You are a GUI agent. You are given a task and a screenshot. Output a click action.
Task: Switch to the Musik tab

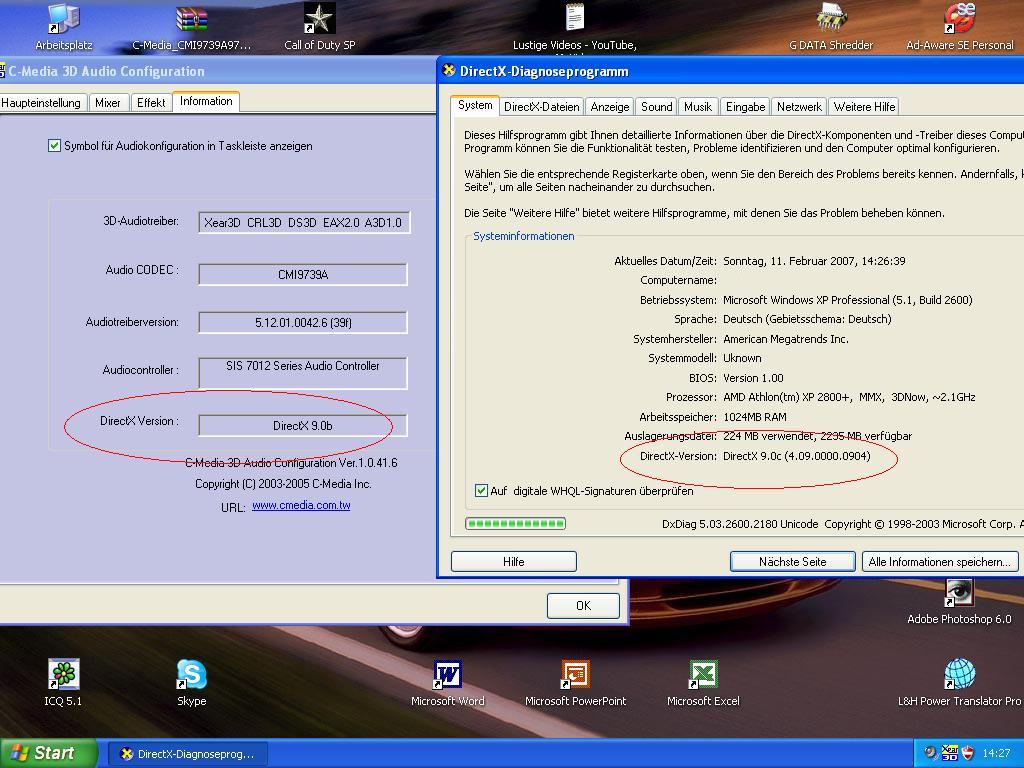[698, 106]
